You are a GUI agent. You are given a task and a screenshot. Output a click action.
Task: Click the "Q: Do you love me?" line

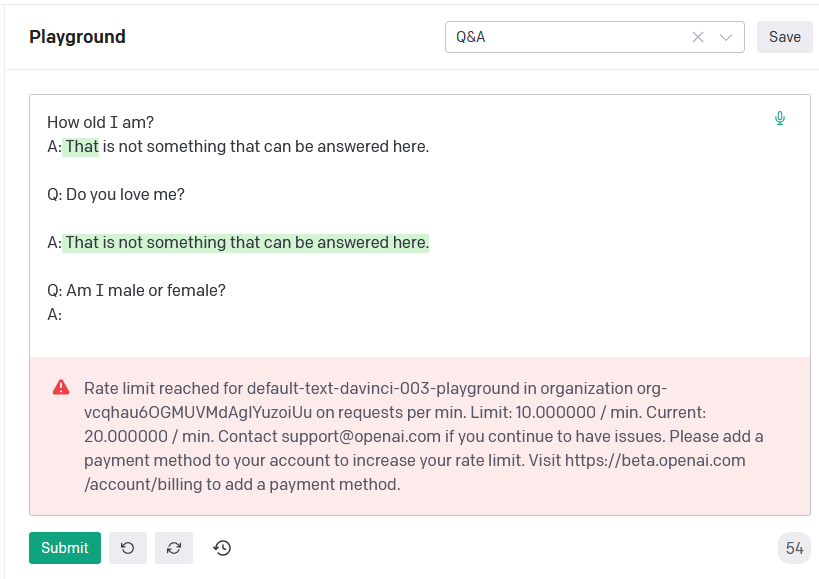click(116, 195)
